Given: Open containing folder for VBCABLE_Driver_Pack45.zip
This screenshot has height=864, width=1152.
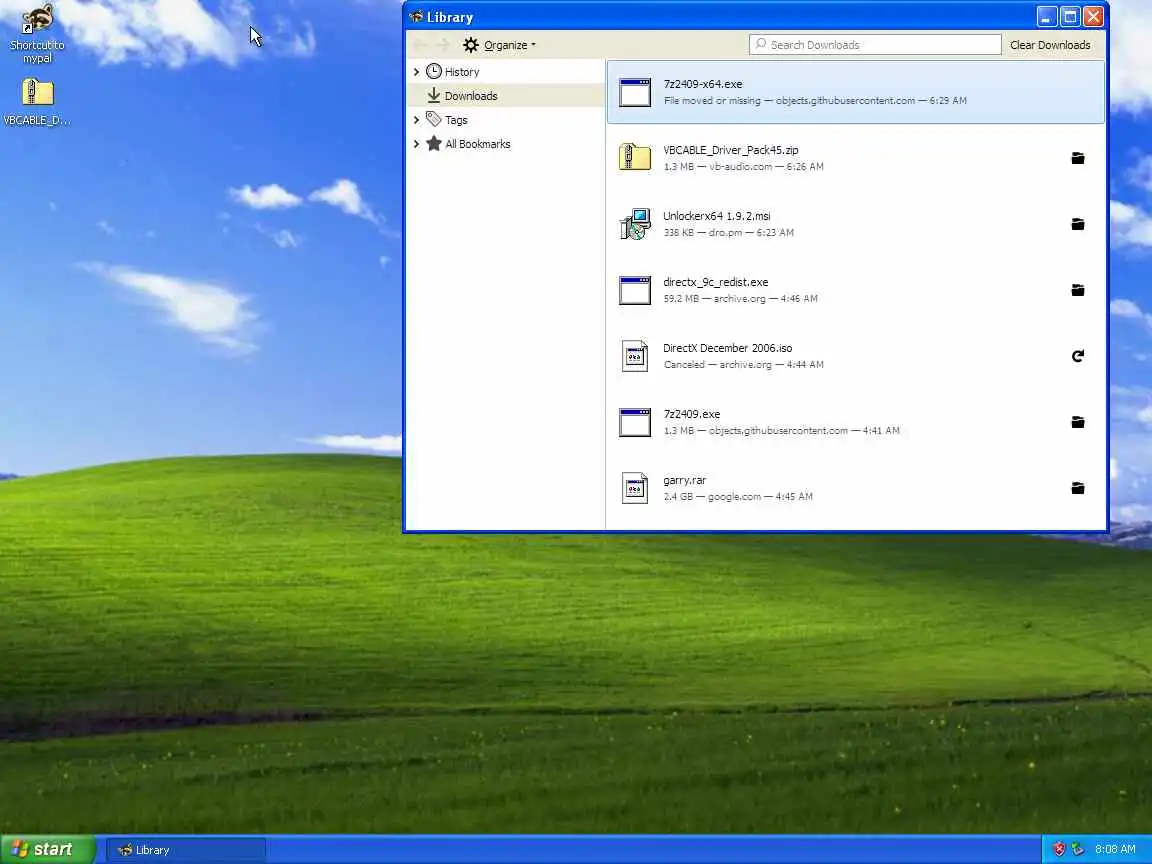Looking at the screenshot, I should (1077, 158).
